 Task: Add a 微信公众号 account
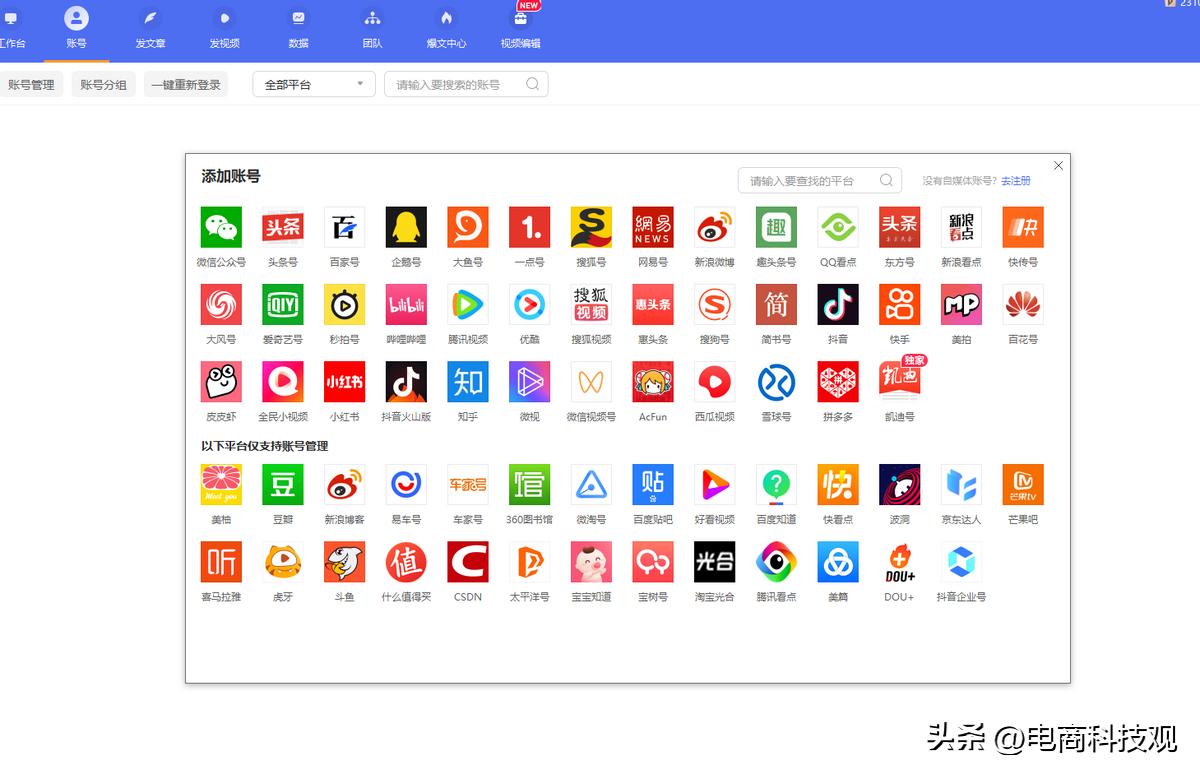tap(220, 227)
